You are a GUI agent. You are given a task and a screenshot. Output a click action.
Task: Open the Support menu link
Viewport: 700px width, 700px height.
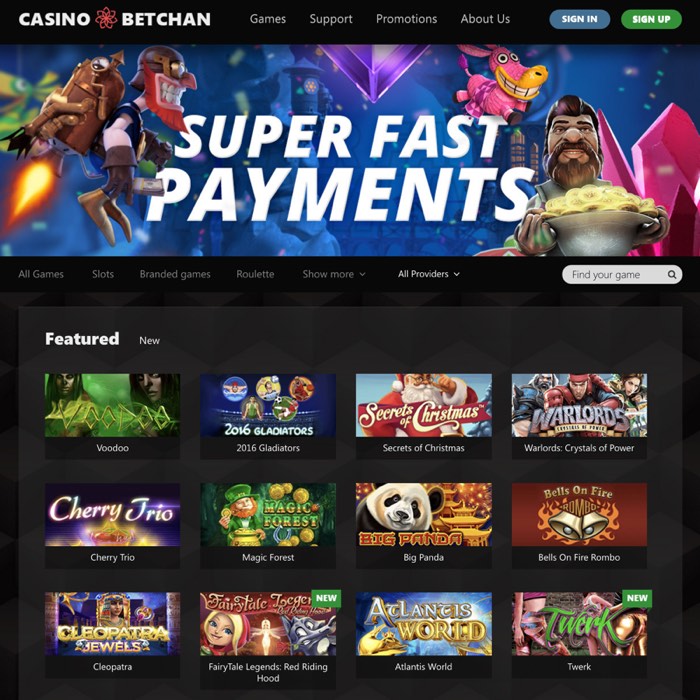(x=331, y=19)
